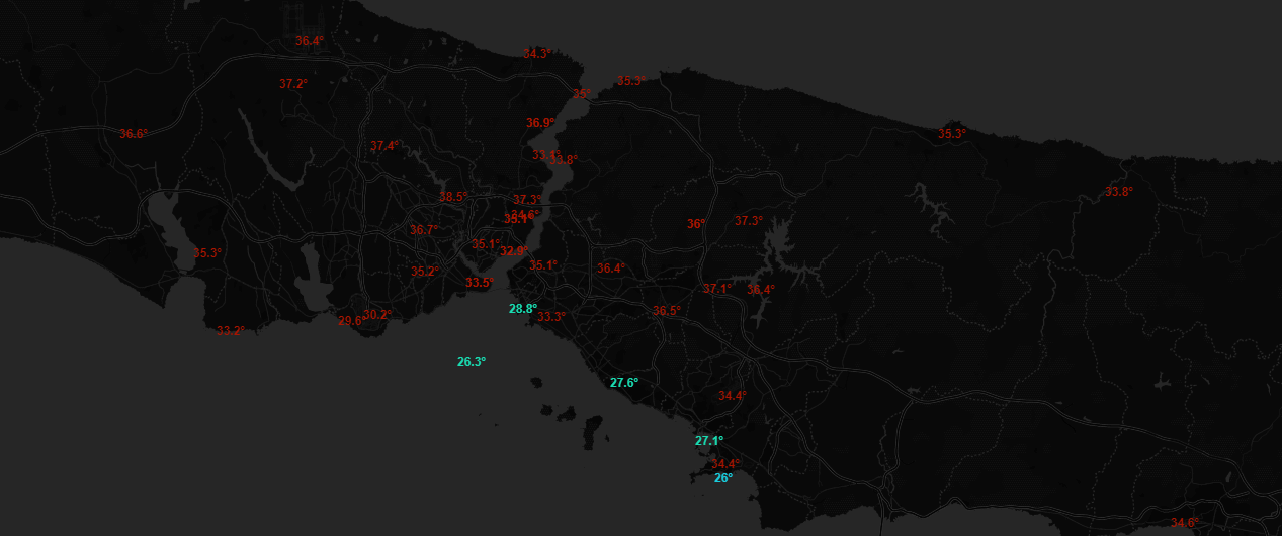The width and height of the screenshot is (1282, 536).
Task: Select the 36° temperature reading
Action: point(696,224)
